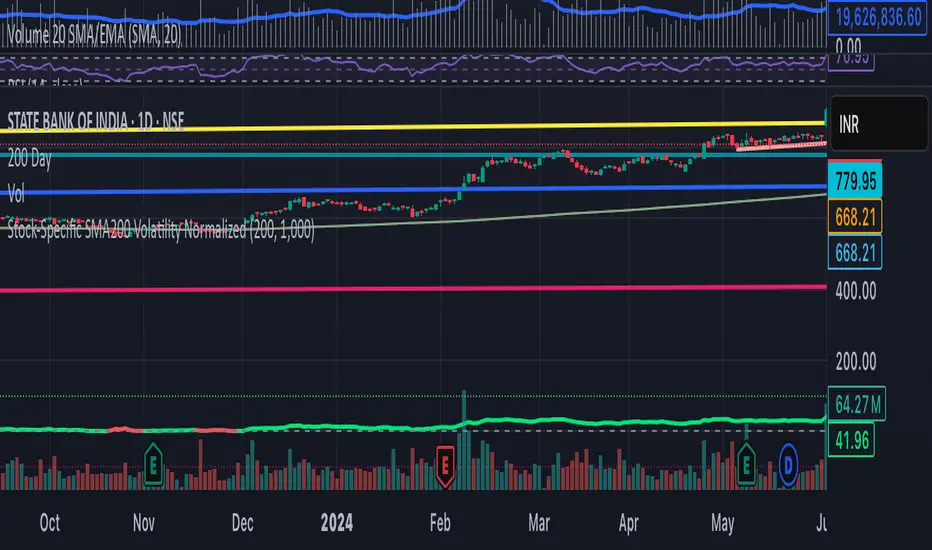Click the blue 668.21 price label
The width and height of the screenshot is (932, 550).
[855, 253]
